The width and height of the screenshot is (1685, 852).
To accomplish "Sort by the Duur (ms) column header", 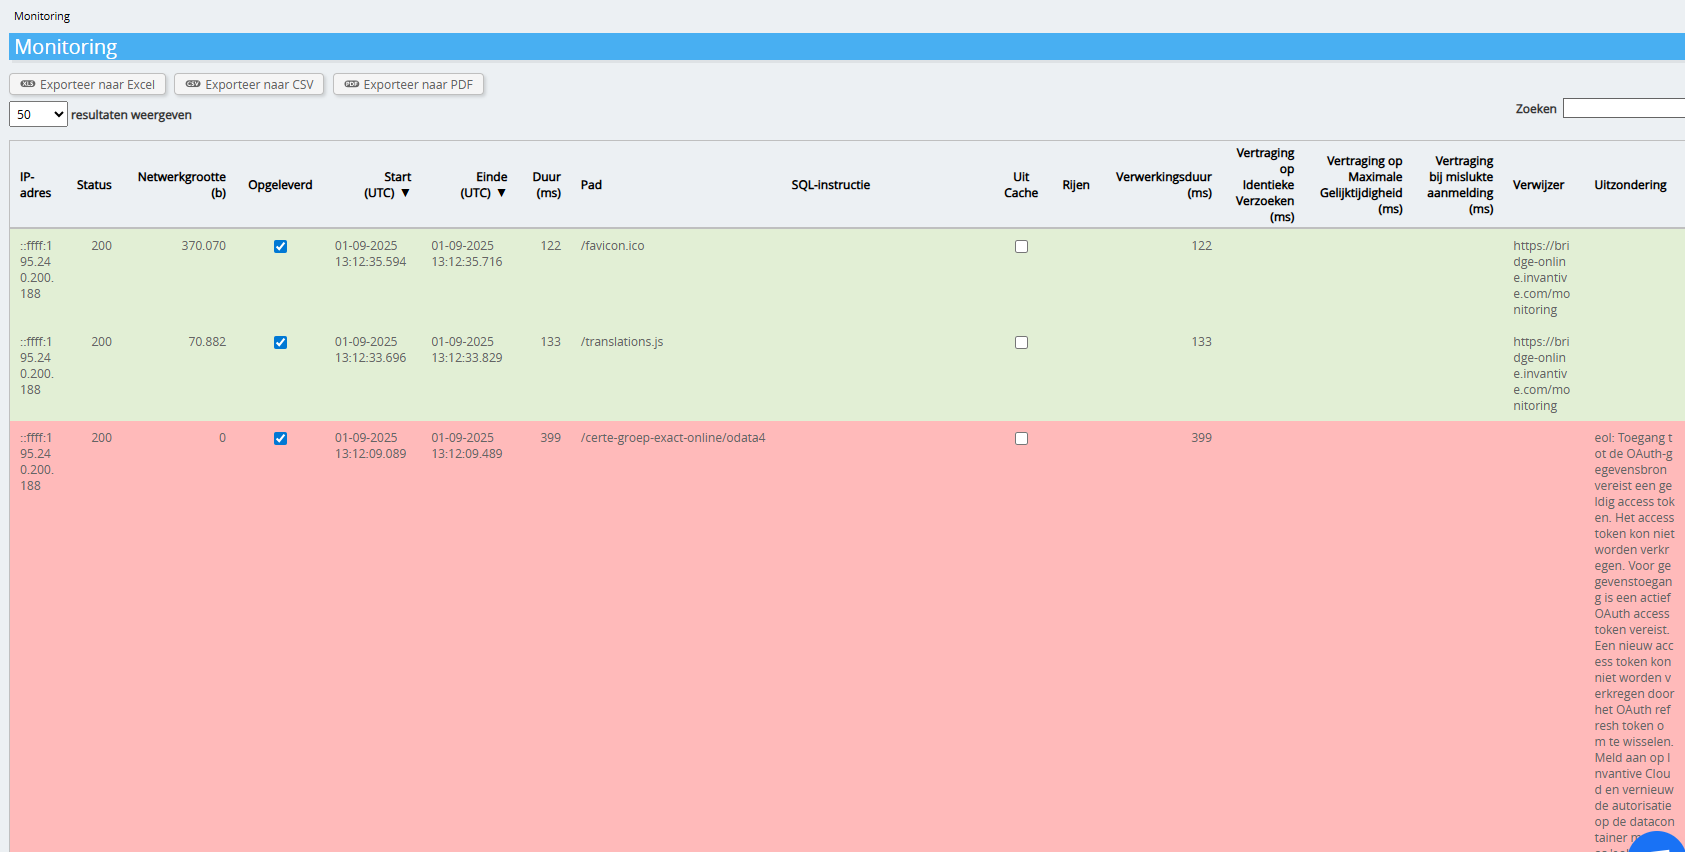I will 547,185.
